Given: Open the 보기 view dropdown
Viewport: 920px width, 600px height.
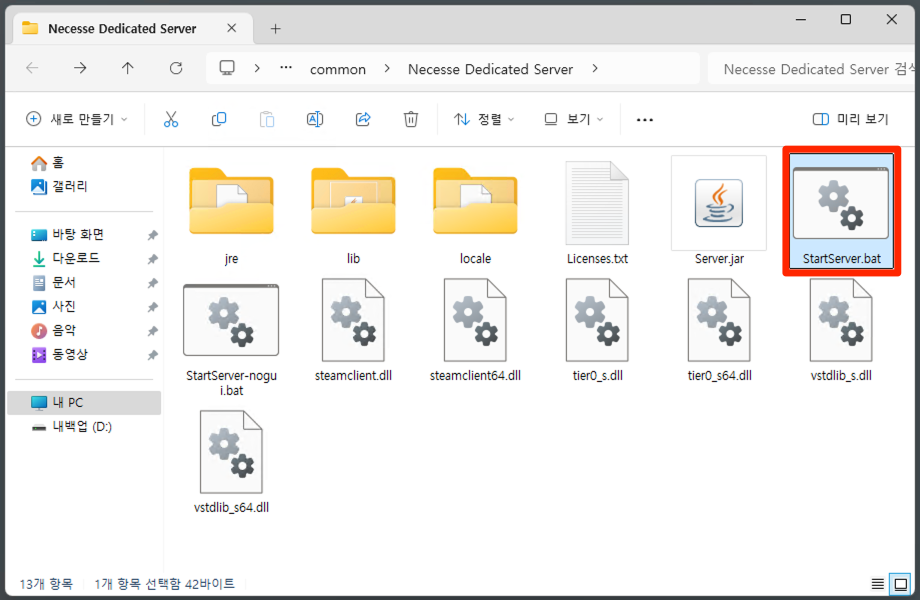Looking at the screenshot, I should point(574,119).
